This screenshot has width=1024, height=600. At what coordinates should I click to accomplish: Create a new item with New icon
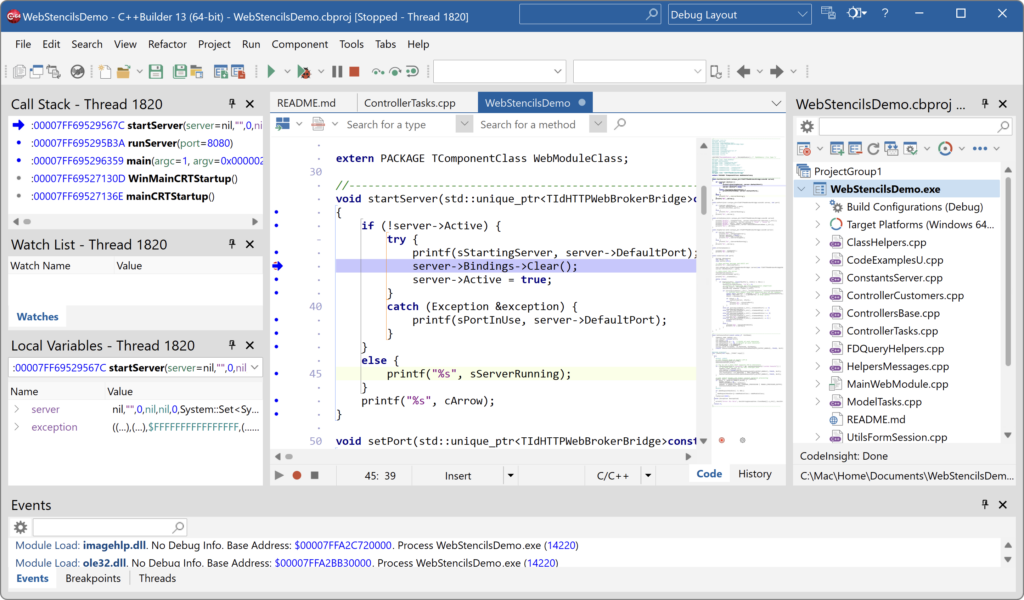tap(104, 71)
